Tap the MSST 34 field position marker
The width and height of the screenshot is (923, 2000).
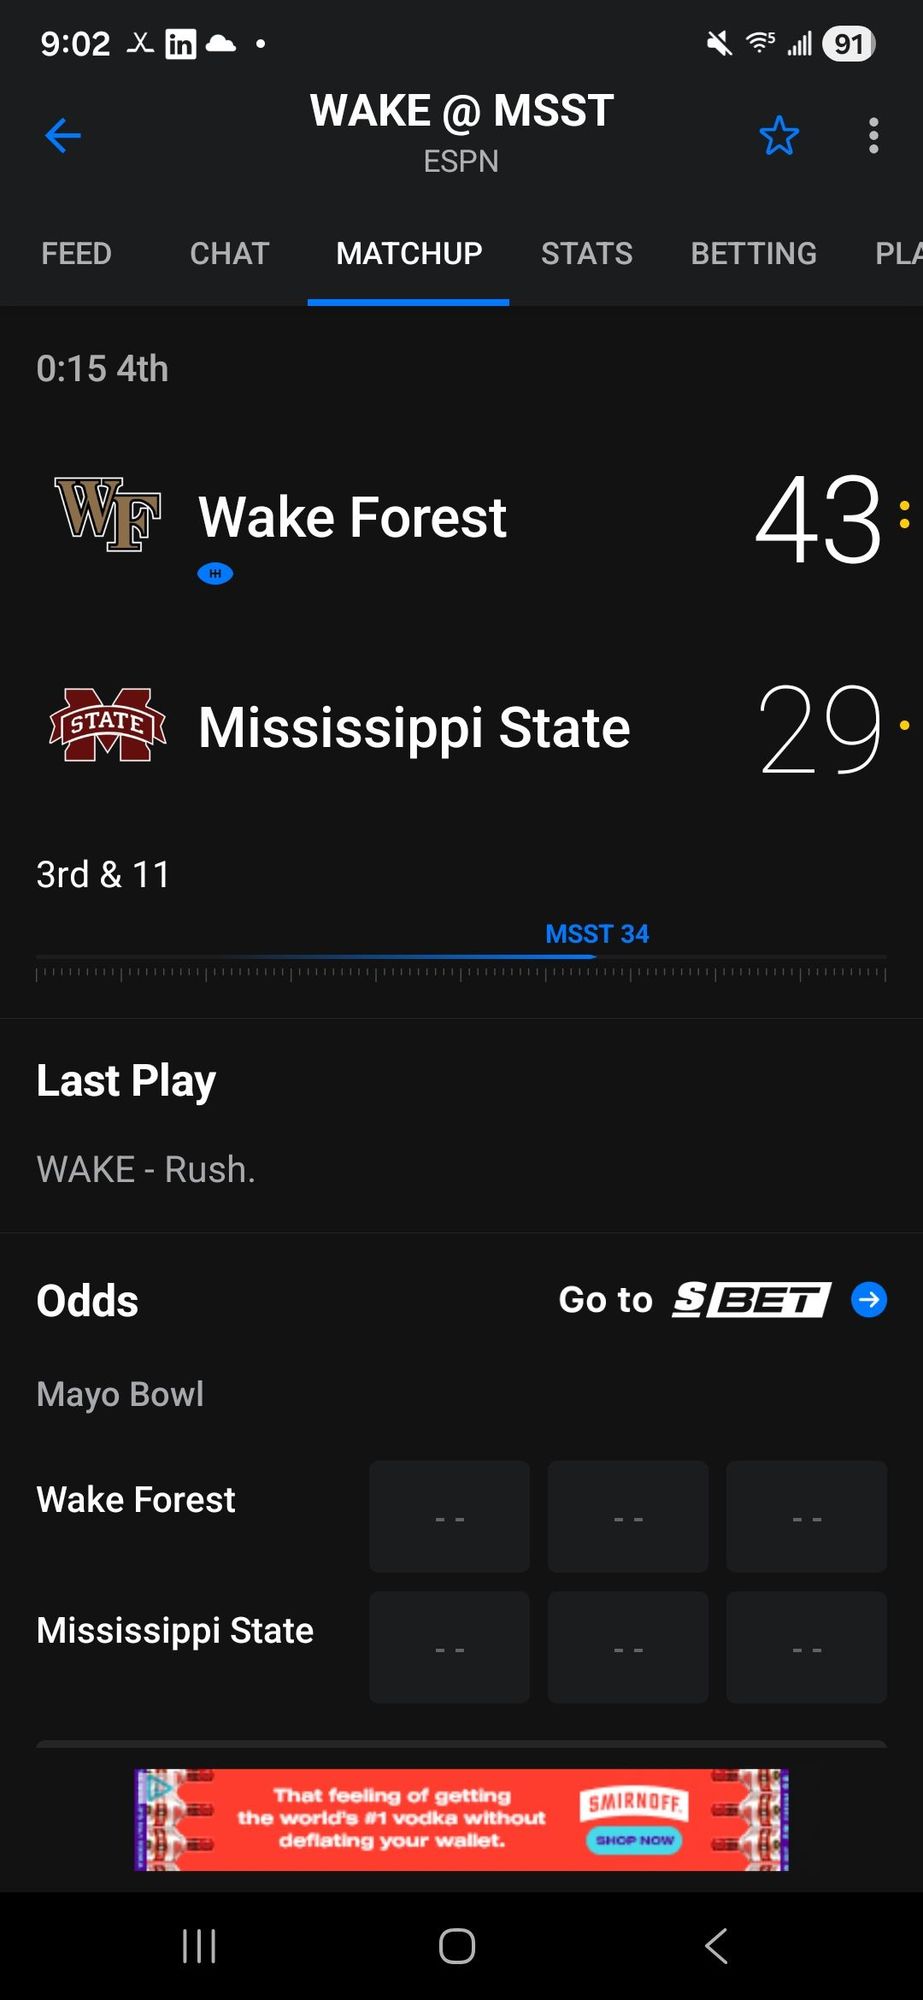597,934
